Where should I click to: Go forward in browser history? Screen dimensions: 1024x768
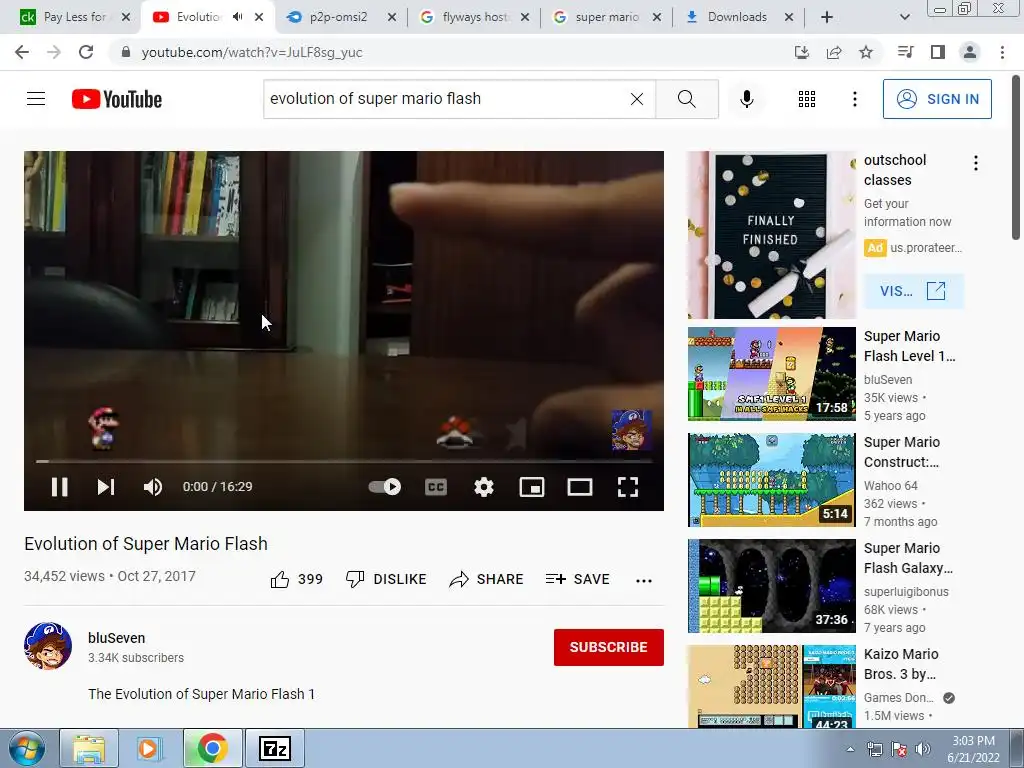54,52
